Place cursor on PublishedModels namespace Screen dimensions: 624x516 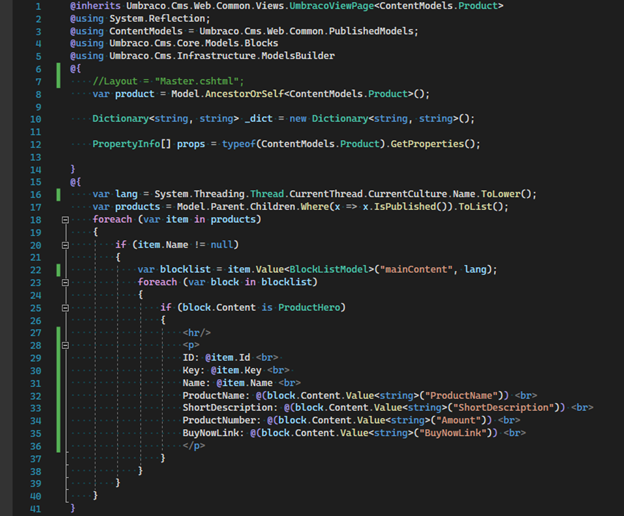tap(371, 31)
